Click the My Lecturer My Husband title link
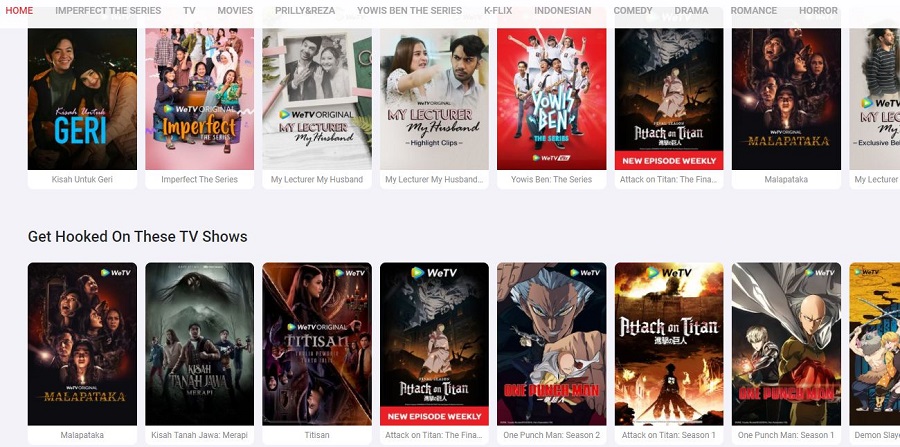The width and height of the screenshot is (900, 447). (317, 180)
